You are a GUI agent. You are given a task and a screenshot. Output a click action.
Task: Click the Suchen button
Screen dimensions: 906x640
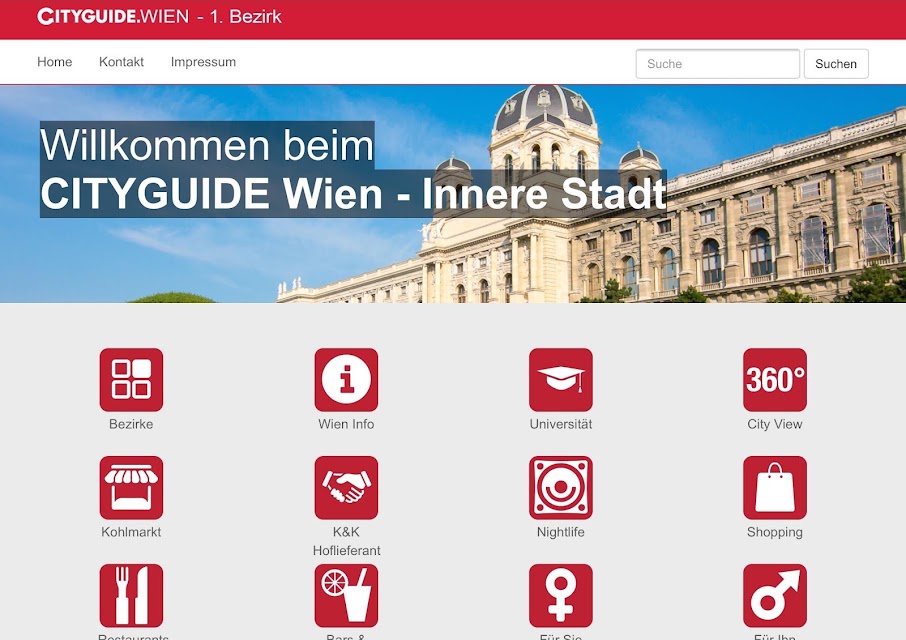tap(836, 64)
